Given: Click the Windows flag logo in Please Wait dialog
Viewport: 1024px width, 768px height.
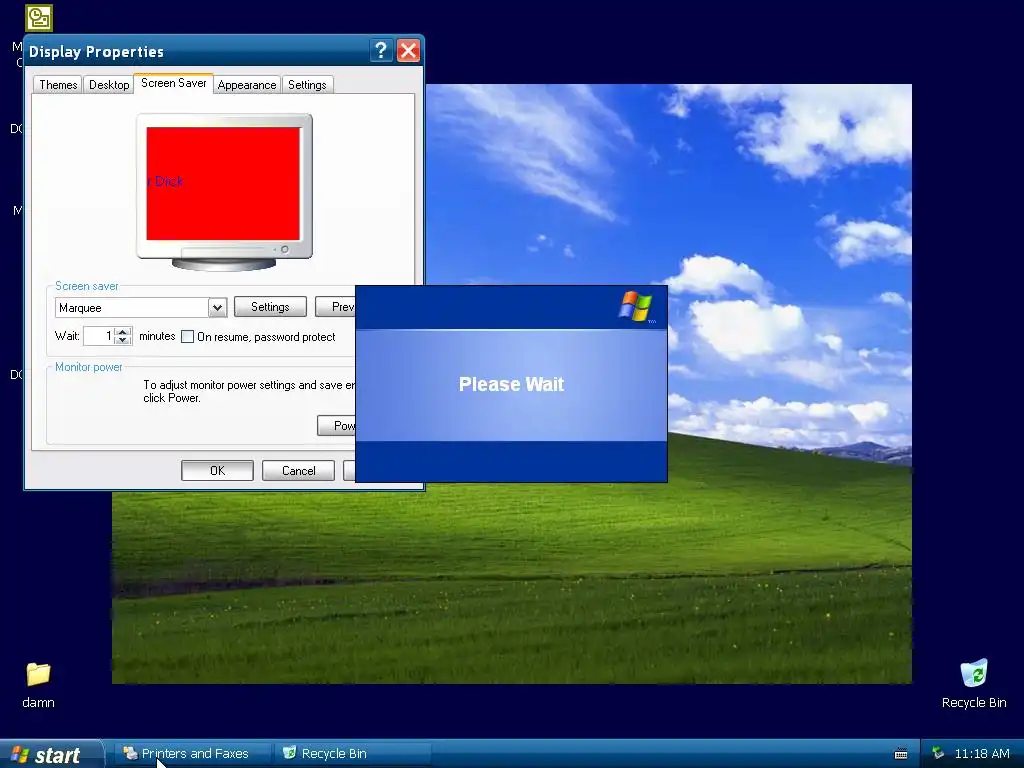Looking at the screenshot, I should point(635,307).
